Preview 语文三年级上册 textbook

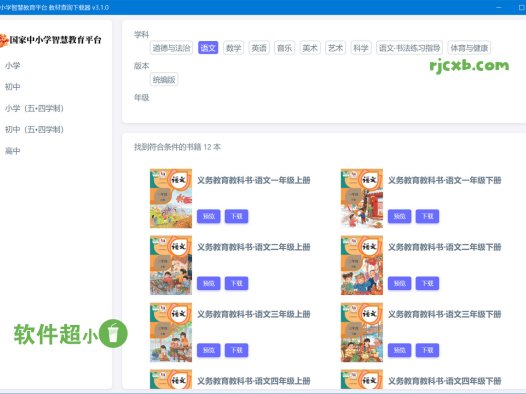pos(209,350)
